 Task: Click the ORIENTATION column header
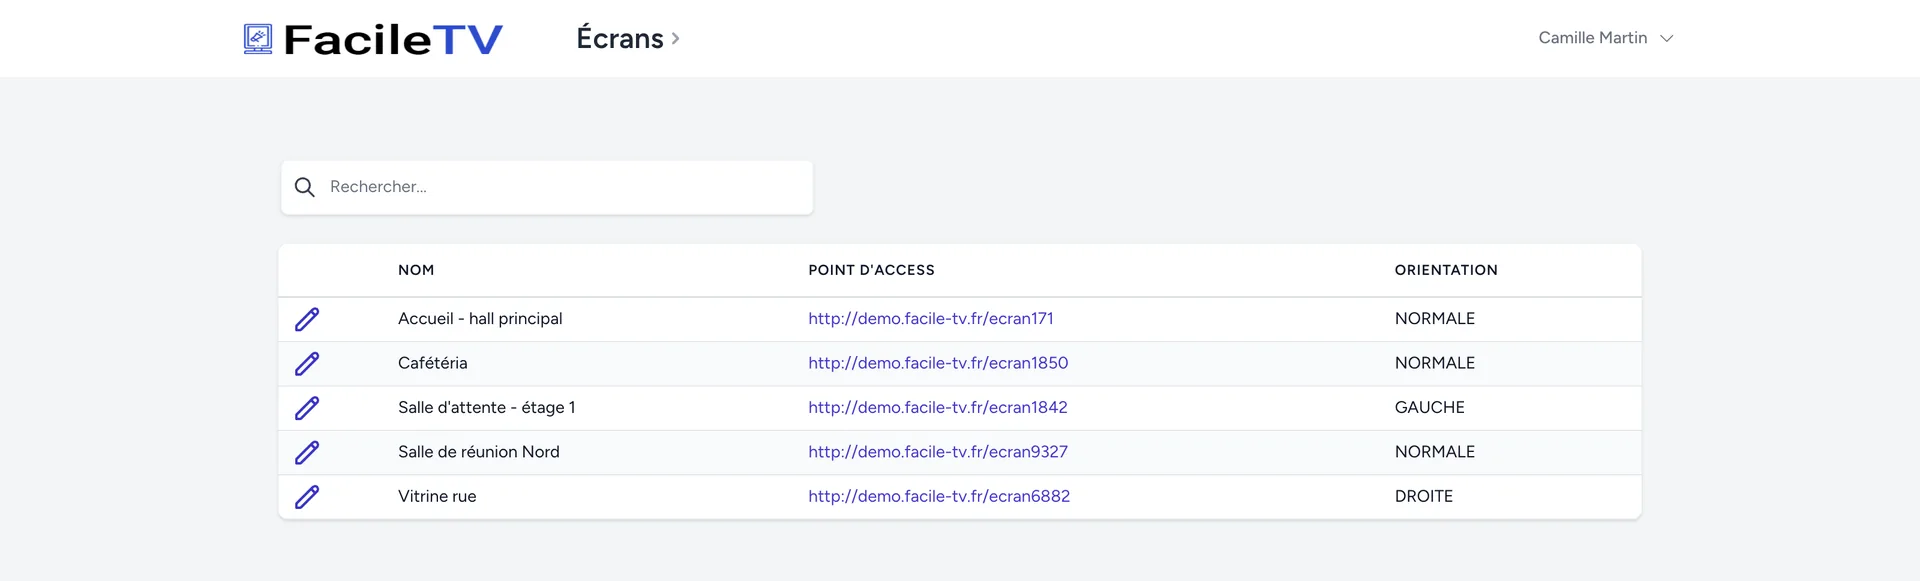(1446, 270)
